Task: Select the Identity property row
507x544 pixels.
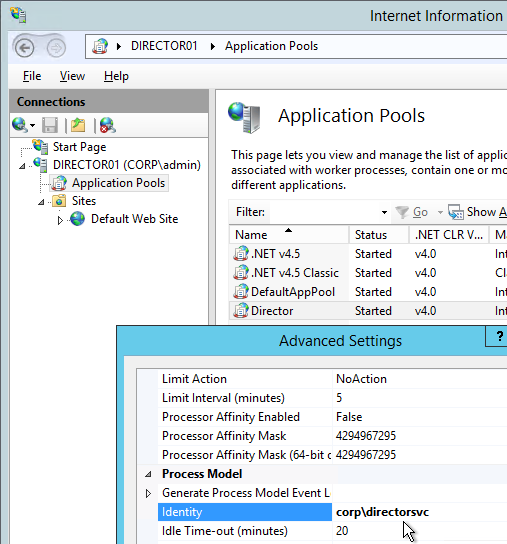Action: pyautogui.click(x=245, y=512)
